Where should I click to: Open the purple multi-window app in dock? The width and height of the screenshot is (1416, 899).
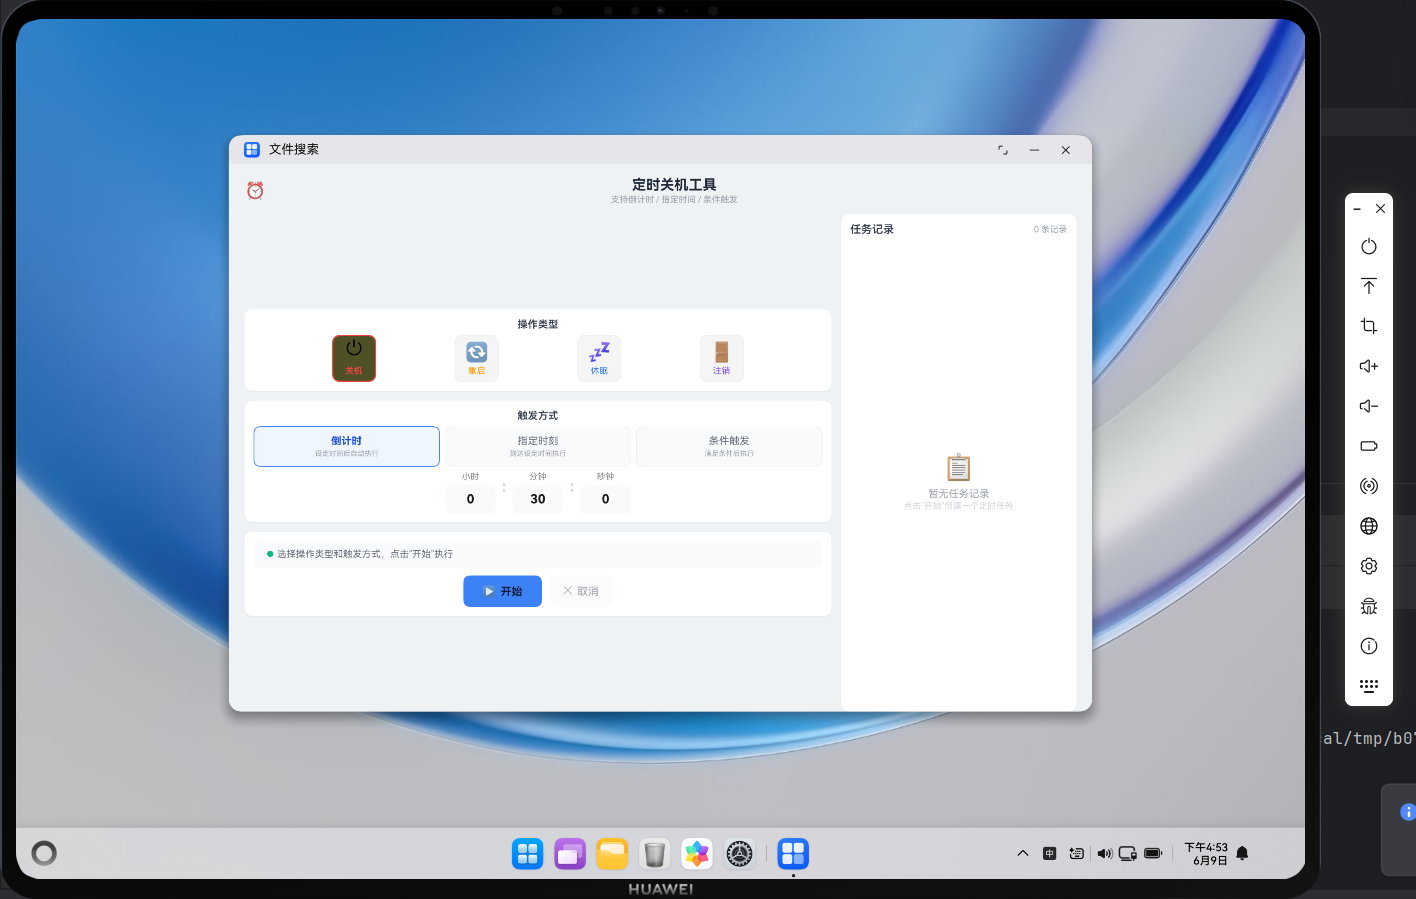(x=570, y=853)
